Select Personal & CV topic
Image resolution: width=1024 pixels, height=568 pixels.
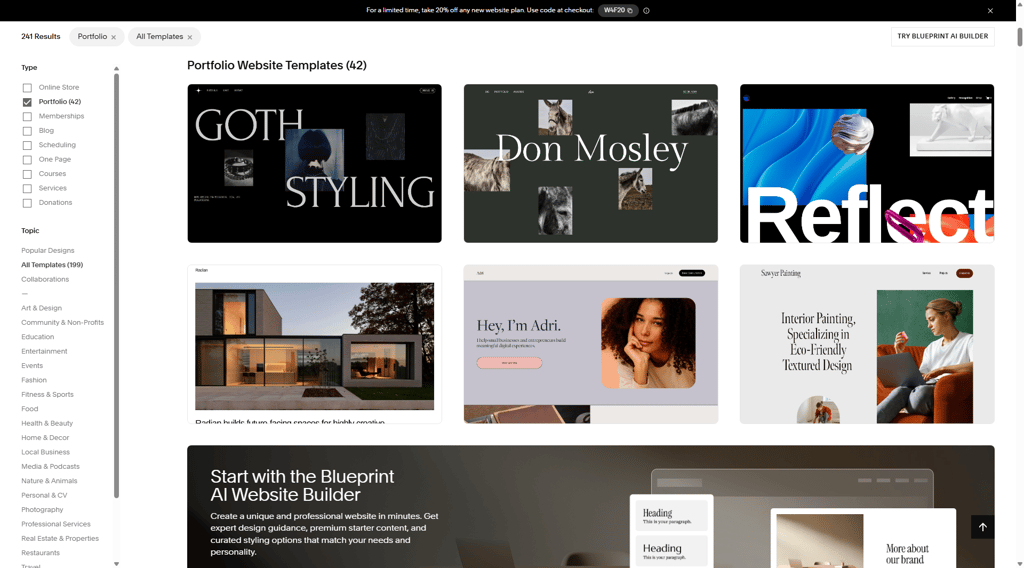(44, 495)
